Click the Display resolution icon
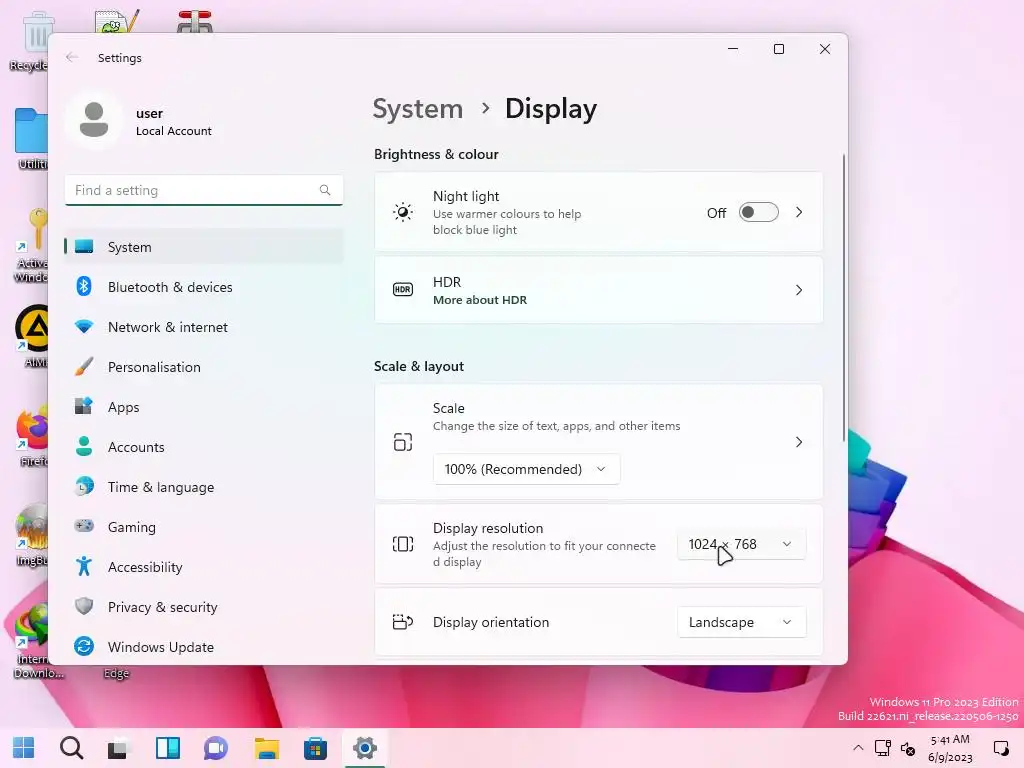 (403, 544)
